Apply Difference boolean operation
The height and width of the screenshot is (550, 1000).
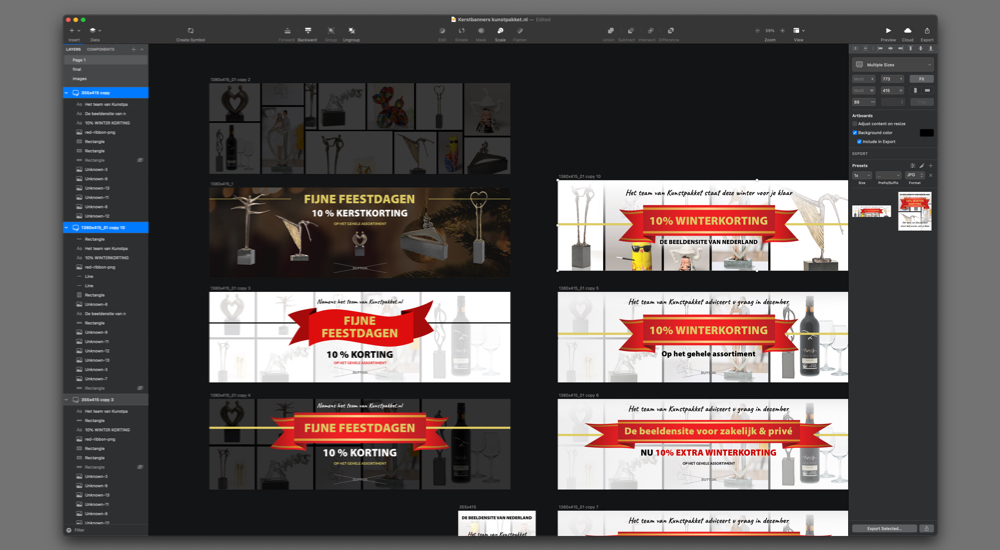670,31
